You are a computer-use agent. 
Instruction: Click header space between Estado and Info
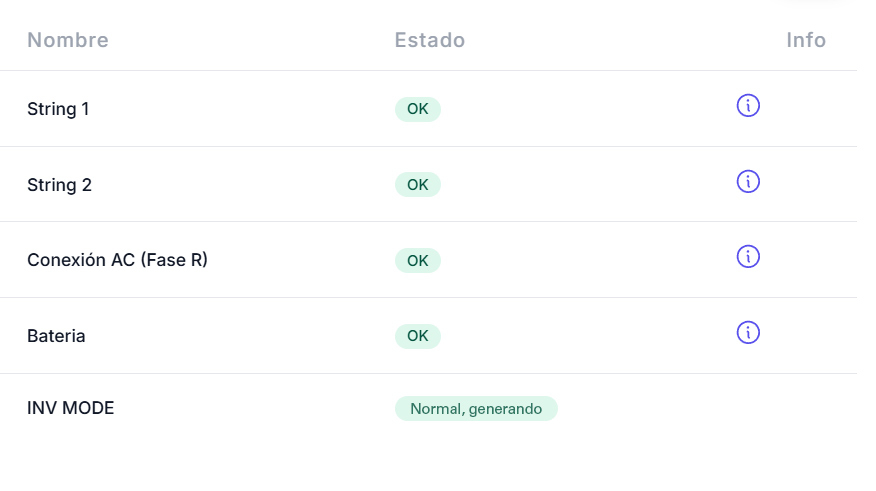point(620,41)
